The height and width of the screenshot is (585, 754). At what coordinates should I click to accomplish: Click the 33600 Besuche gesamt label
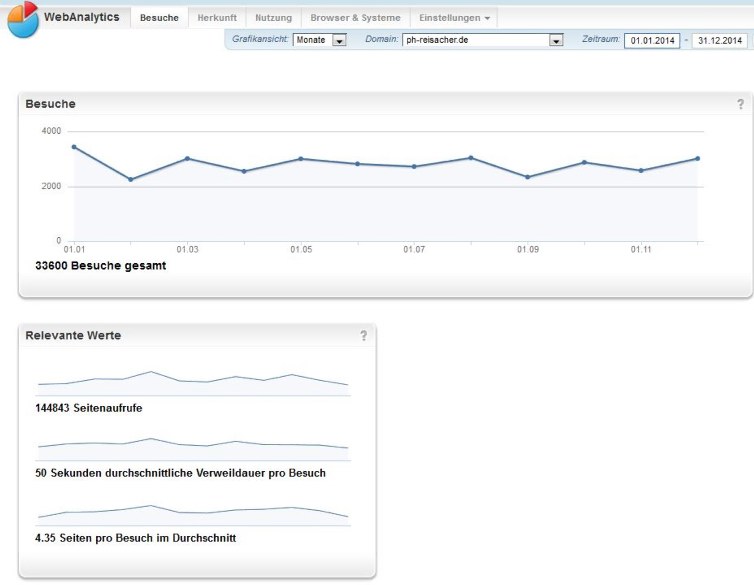coord(100,266)
